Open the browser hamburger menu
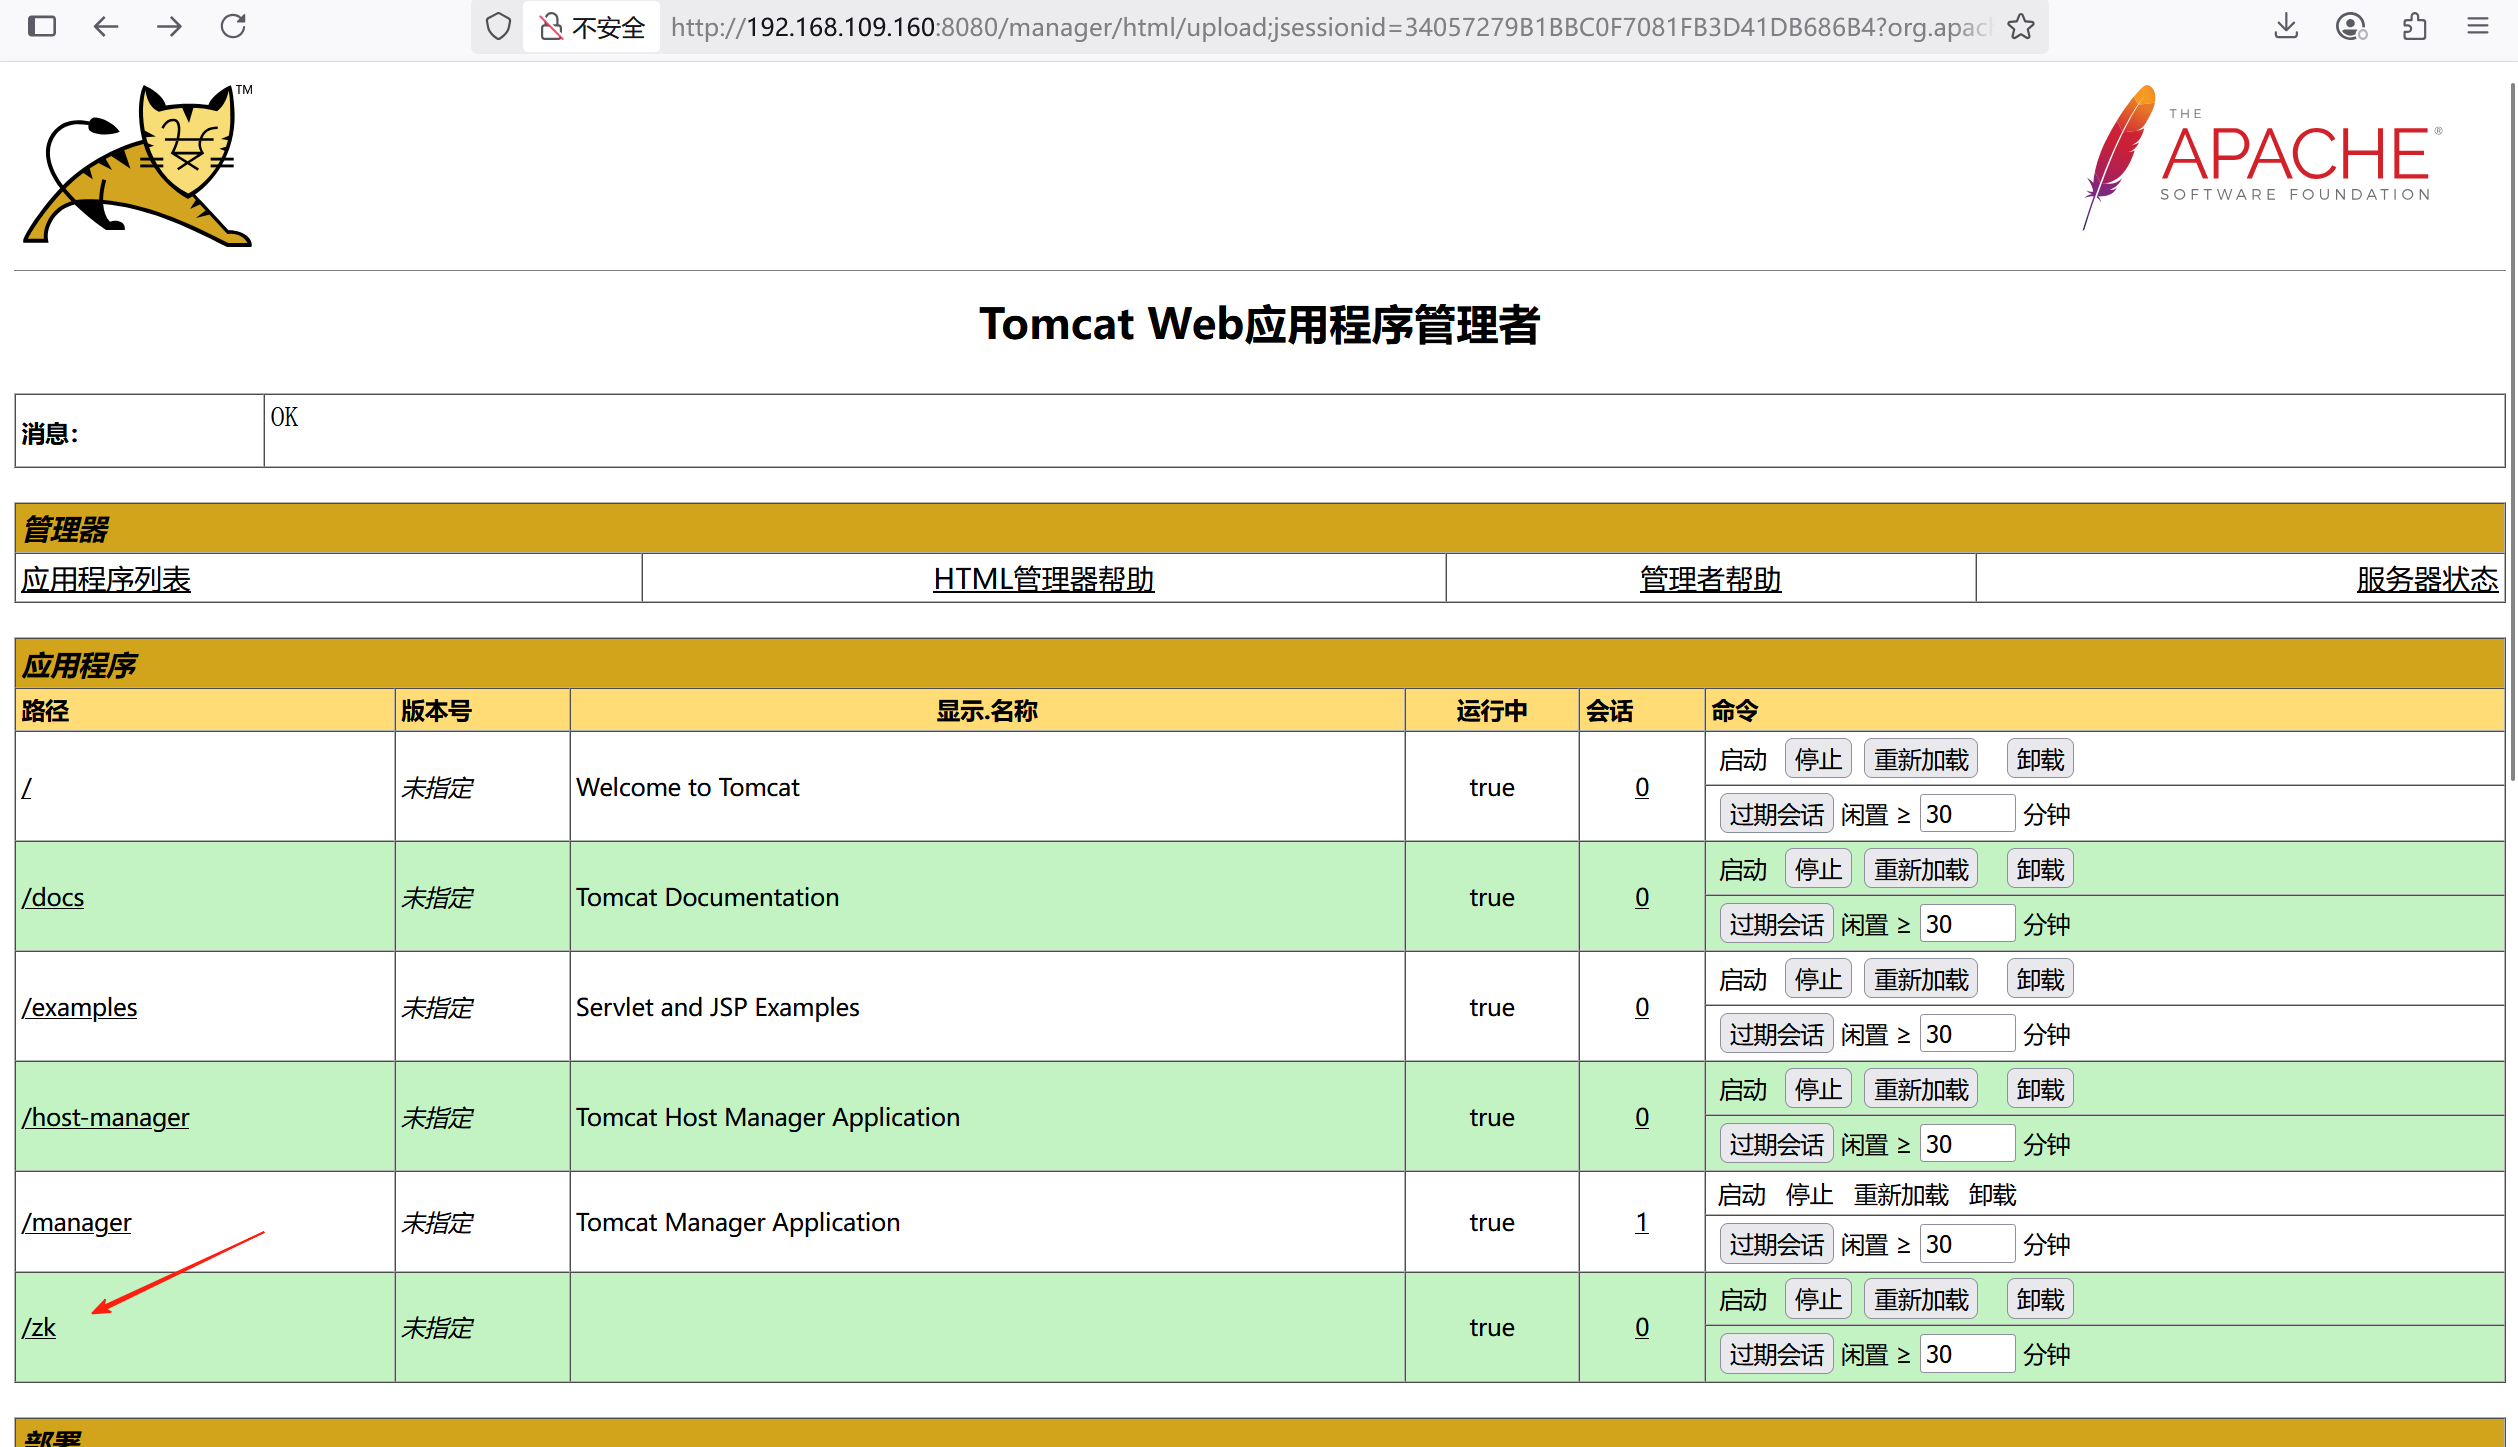 coord(2478,26)
